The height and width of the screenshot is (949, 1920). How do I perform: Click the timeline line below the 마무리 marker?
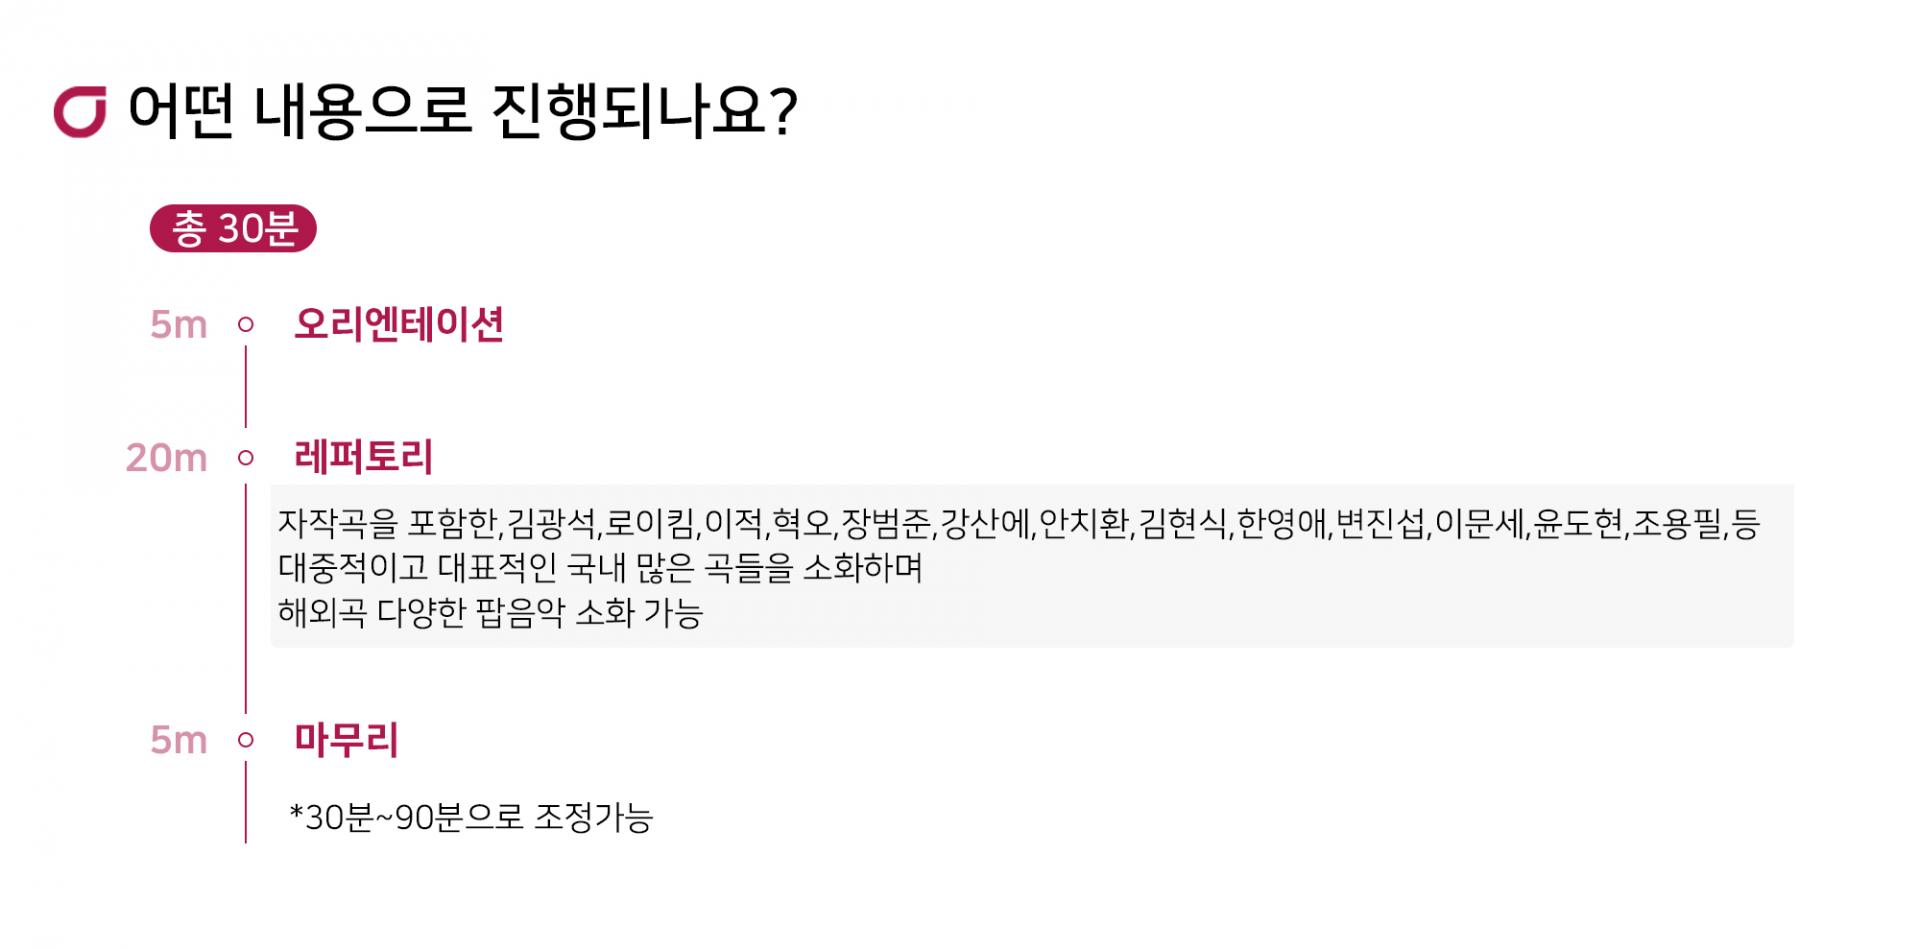click(245, 802)
